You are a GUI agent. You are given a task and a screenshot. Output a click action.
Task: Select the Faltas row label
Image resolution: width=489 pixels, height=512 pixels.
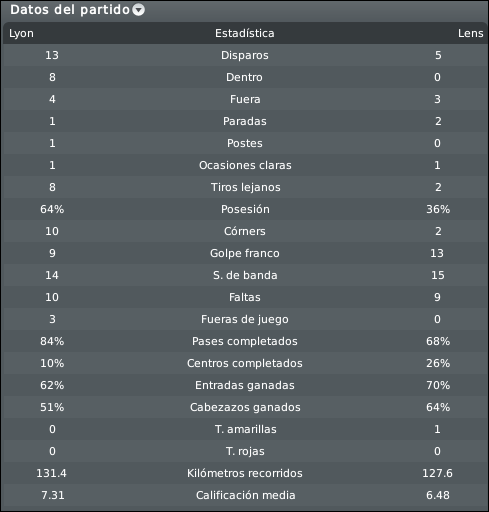pos(245,297)
